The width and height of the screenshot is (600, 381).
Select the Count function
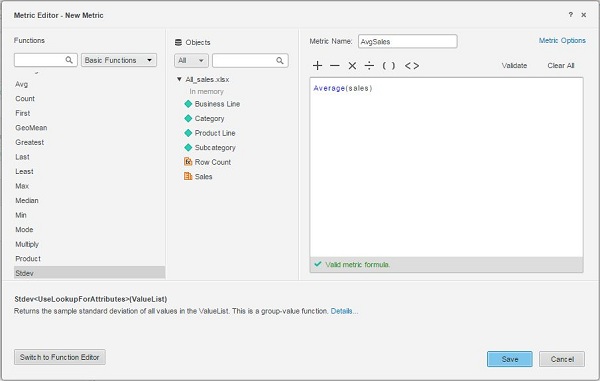[x=25, y=99]
